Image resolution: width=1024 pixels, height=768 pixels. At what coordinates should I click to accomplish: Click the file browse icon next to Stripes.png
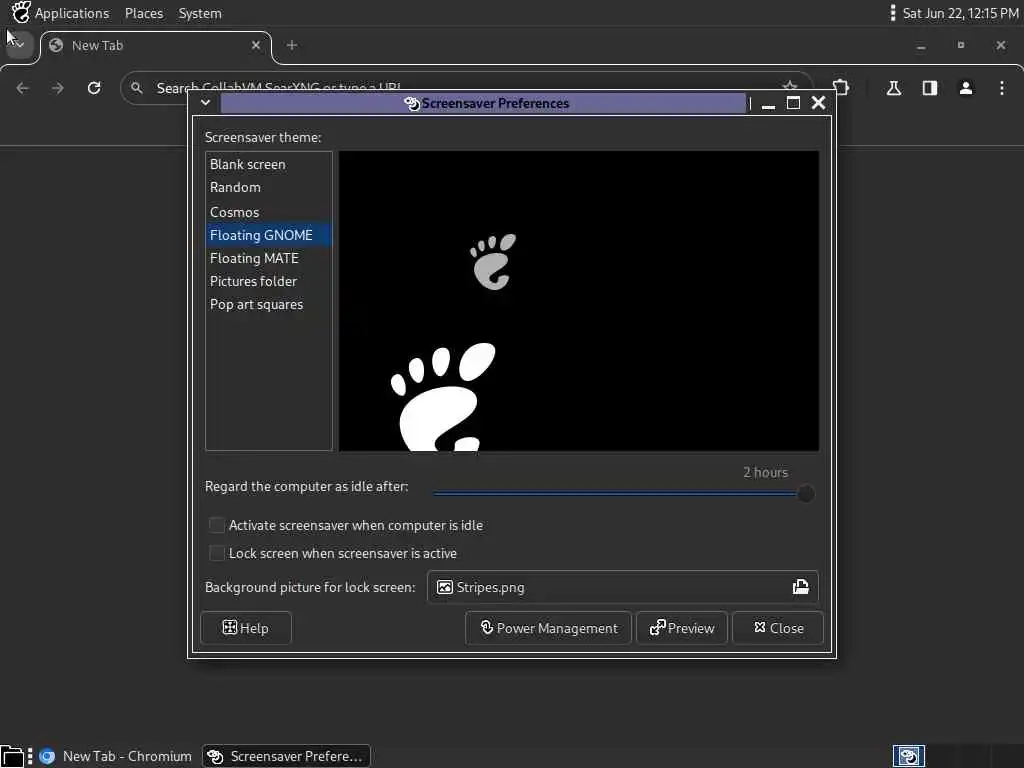[x=801, y=587]
